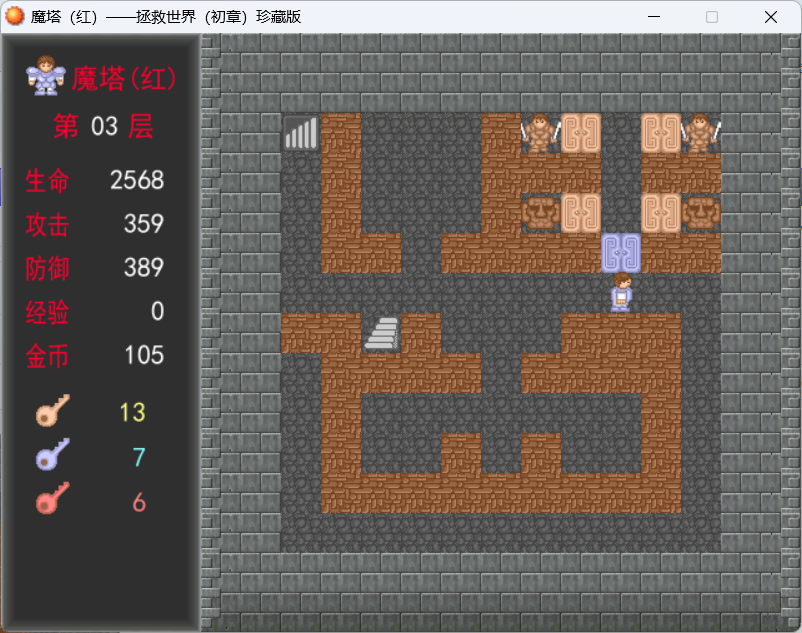
Task: Click the yellow door next to left swordsman
Action: point(581,133)
